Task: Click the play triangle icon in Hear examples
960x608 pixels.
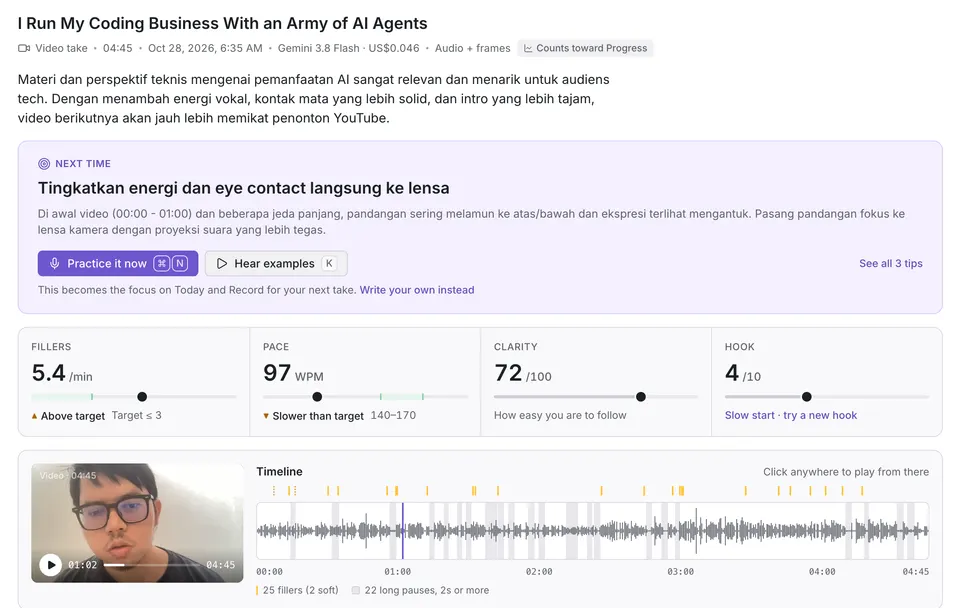Action: [x=222, y=263]
